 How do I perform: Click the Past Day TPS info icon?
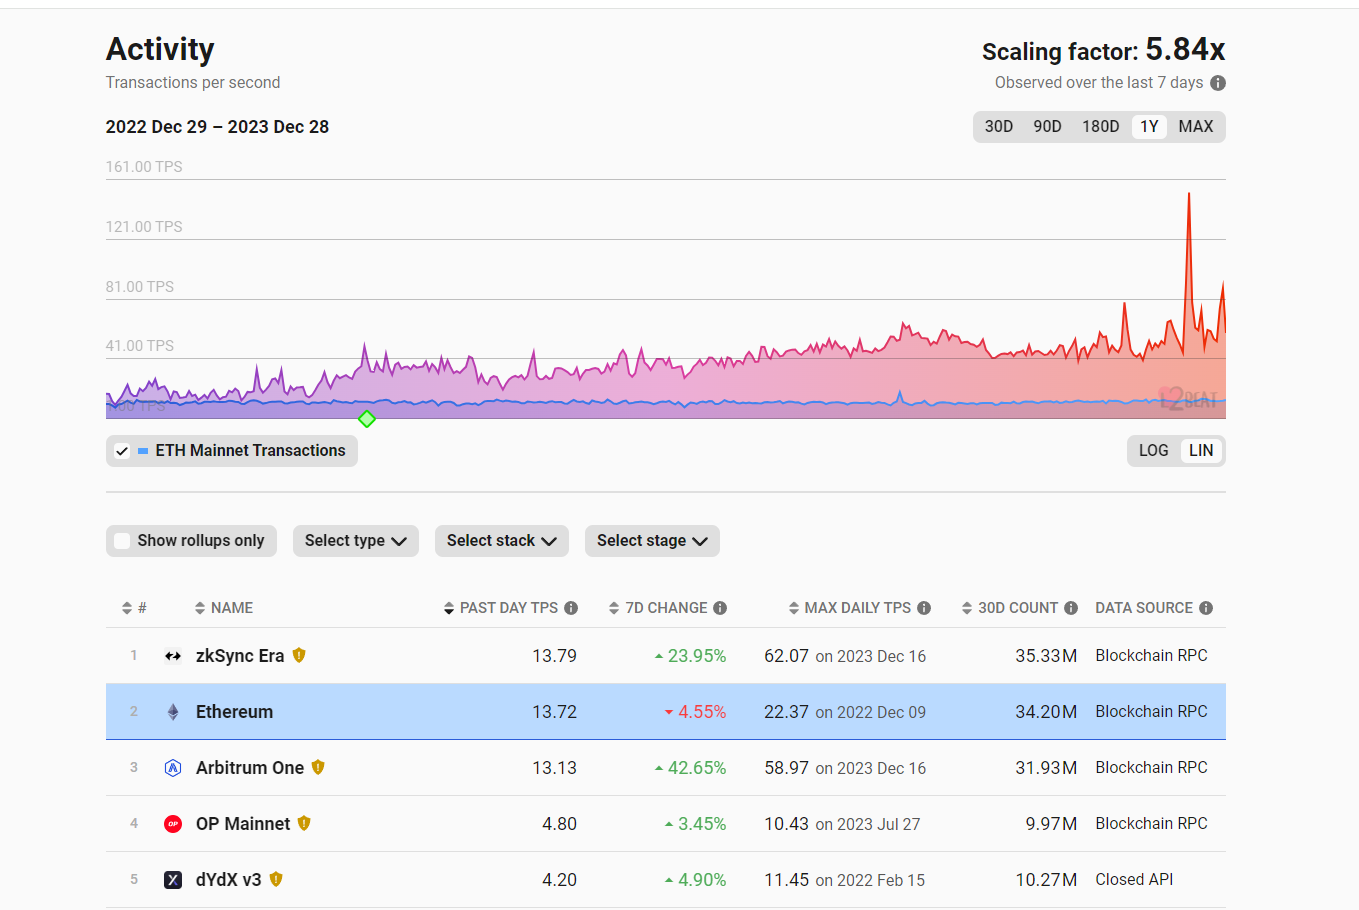[571, 608]
